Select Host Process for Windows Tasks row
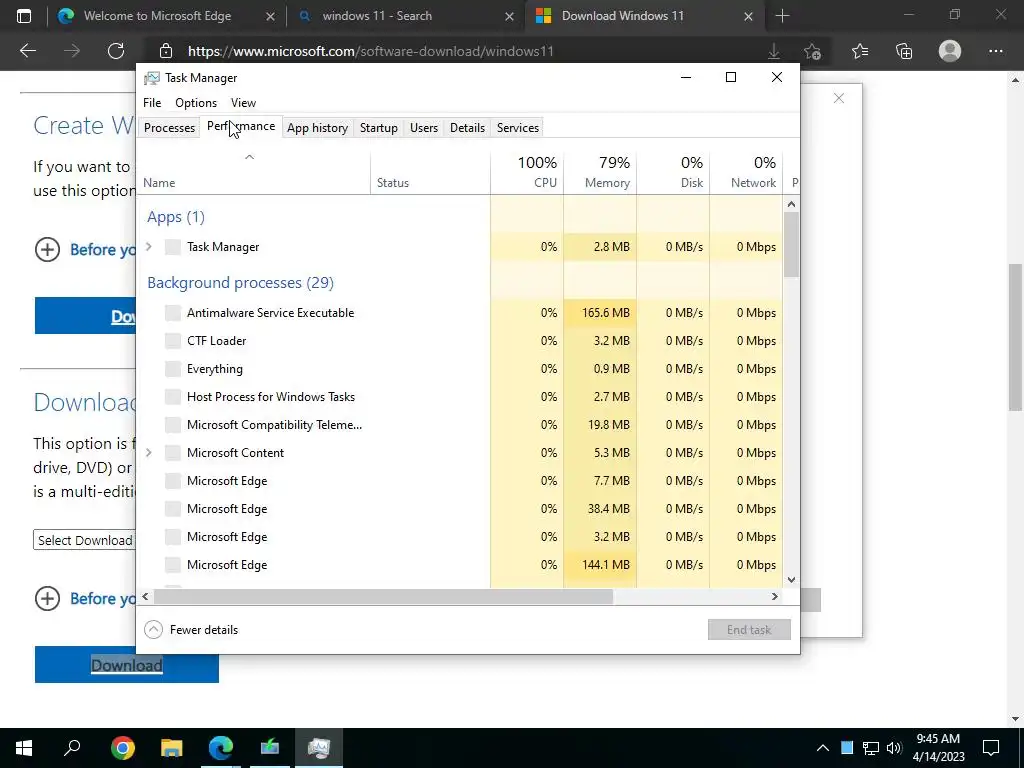 [x=460, y=397]
